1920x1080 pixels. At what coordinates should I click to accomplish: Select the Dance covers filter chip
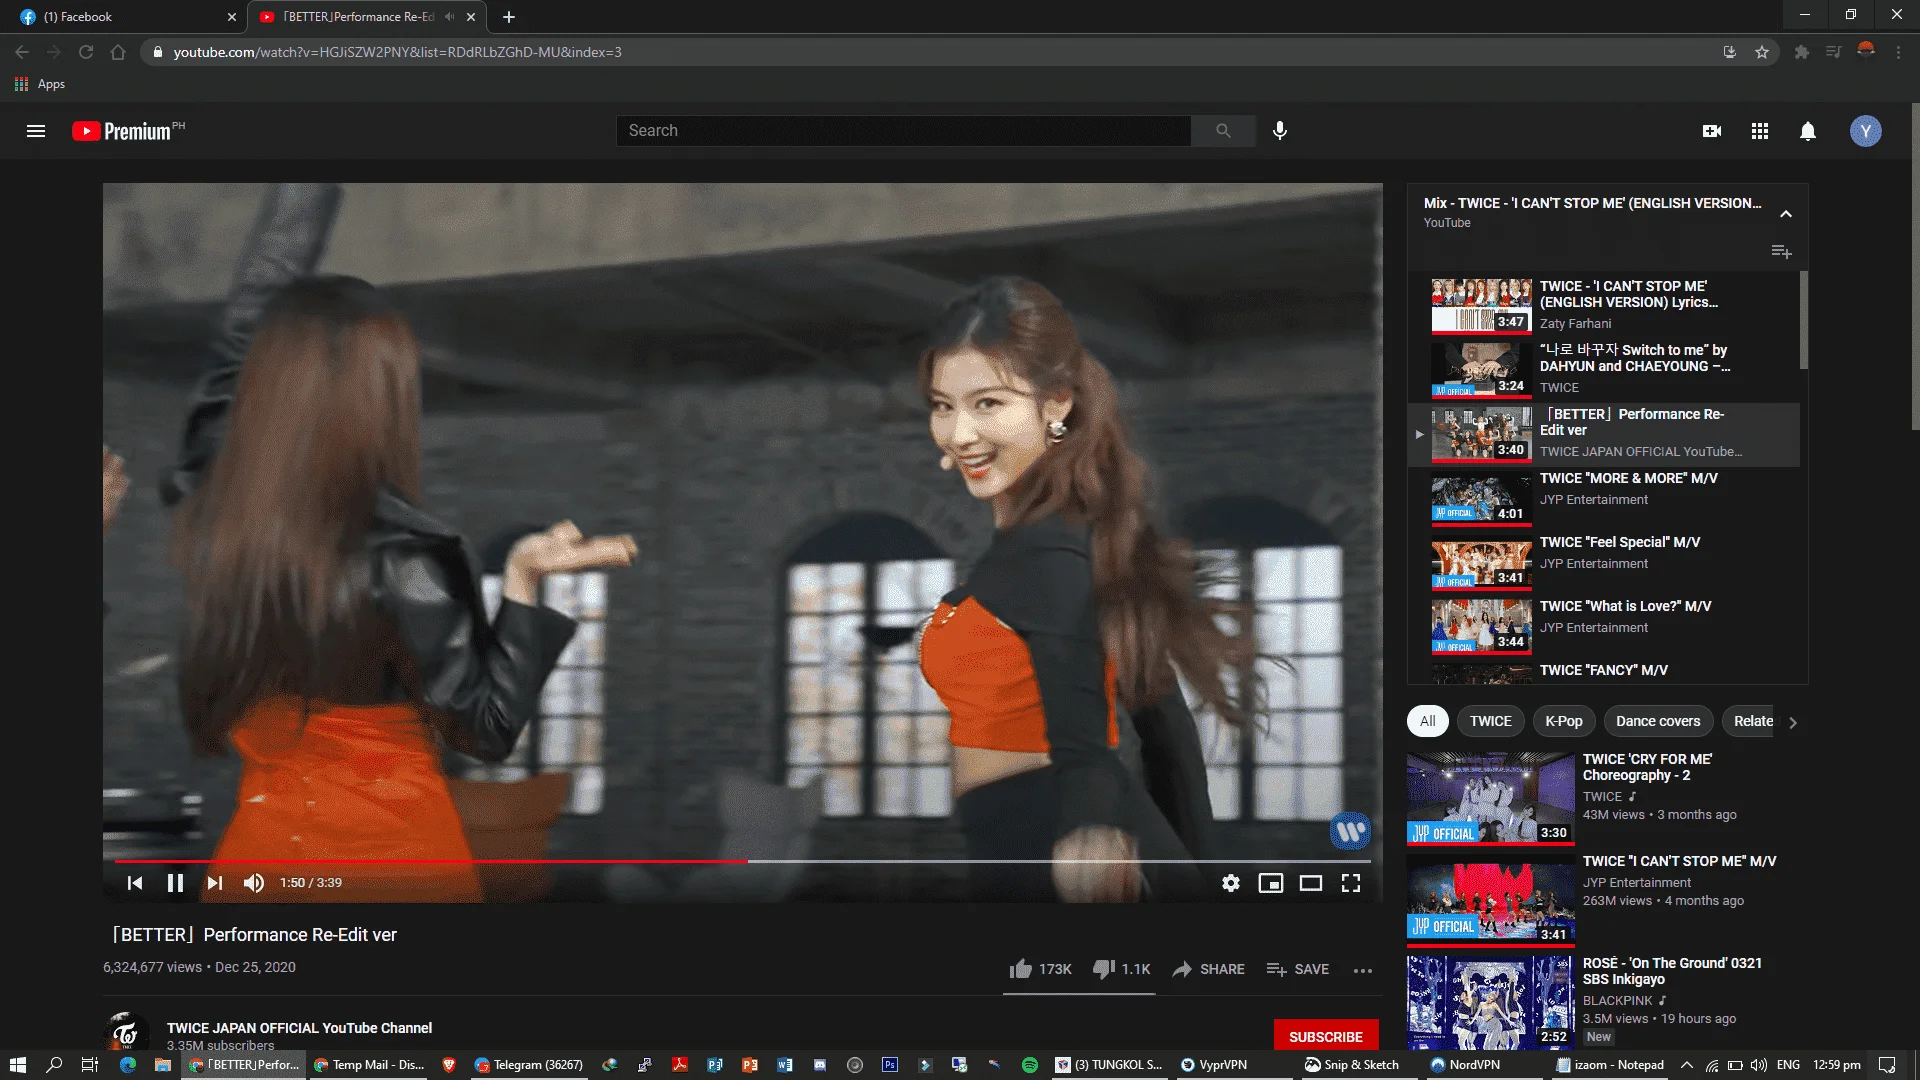click(x=1658, y=721)
